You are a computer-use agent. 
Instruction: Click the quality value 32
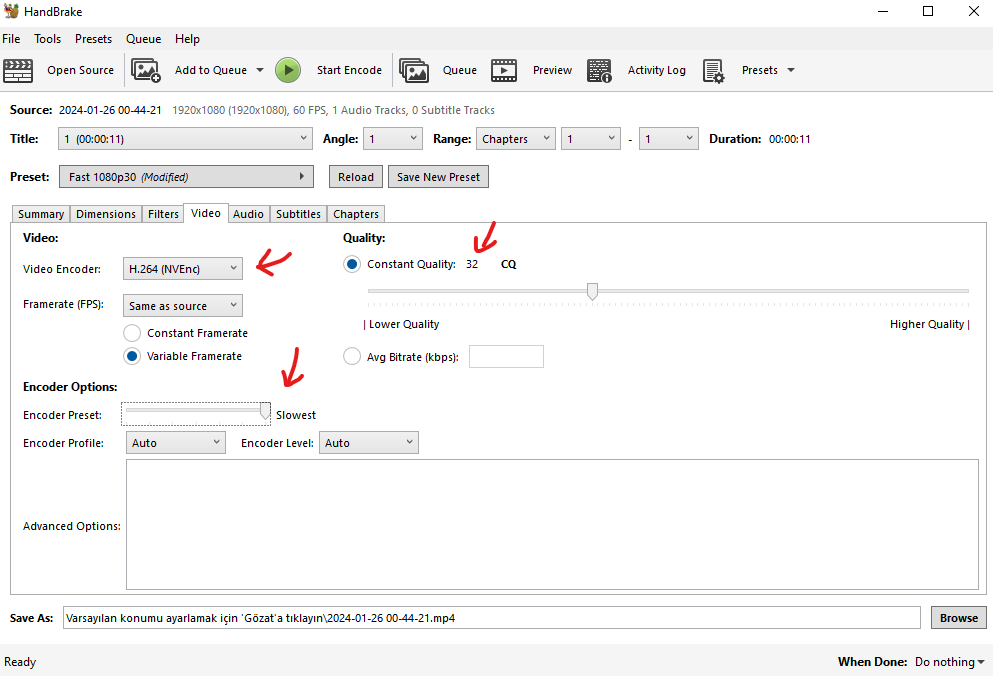tap(472, 264)
